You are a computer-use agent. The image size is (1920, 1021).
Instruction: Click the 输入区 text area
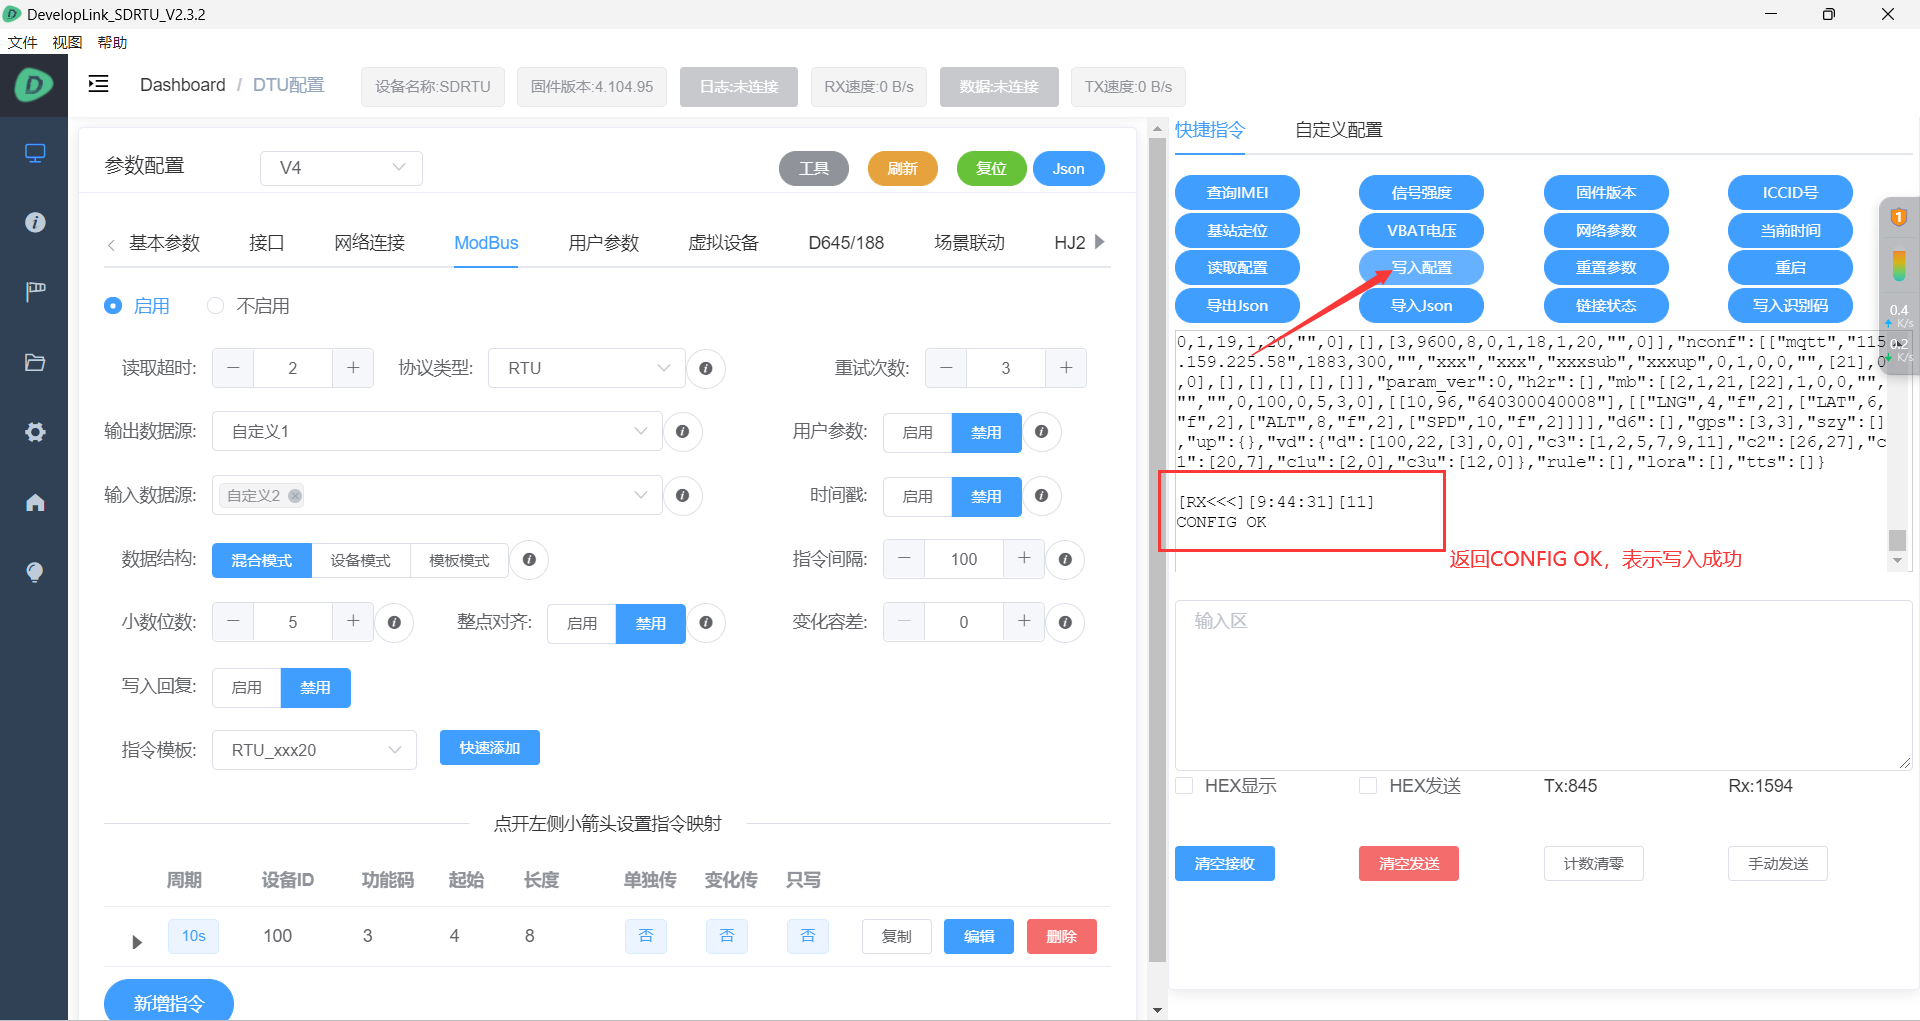point(1543,685)
